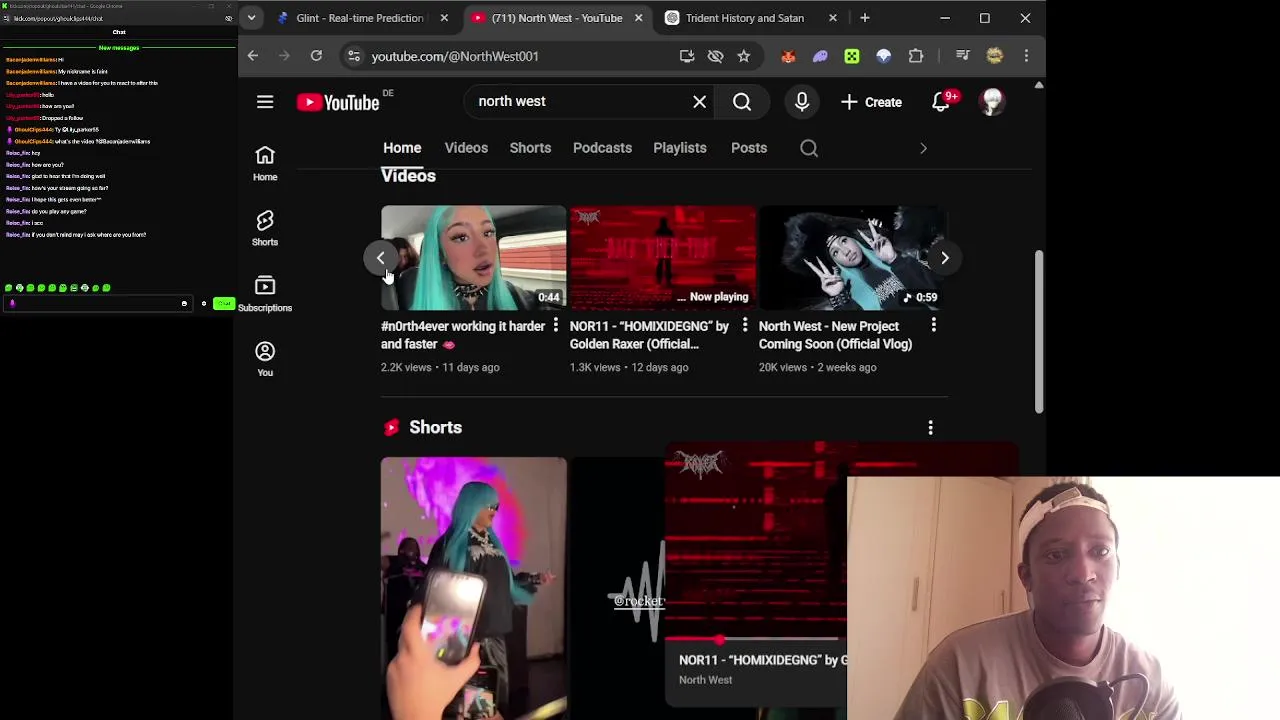The image size is (1280, 720).
Task: Switch to the channel Videos tab
Action: pos(466,148)
